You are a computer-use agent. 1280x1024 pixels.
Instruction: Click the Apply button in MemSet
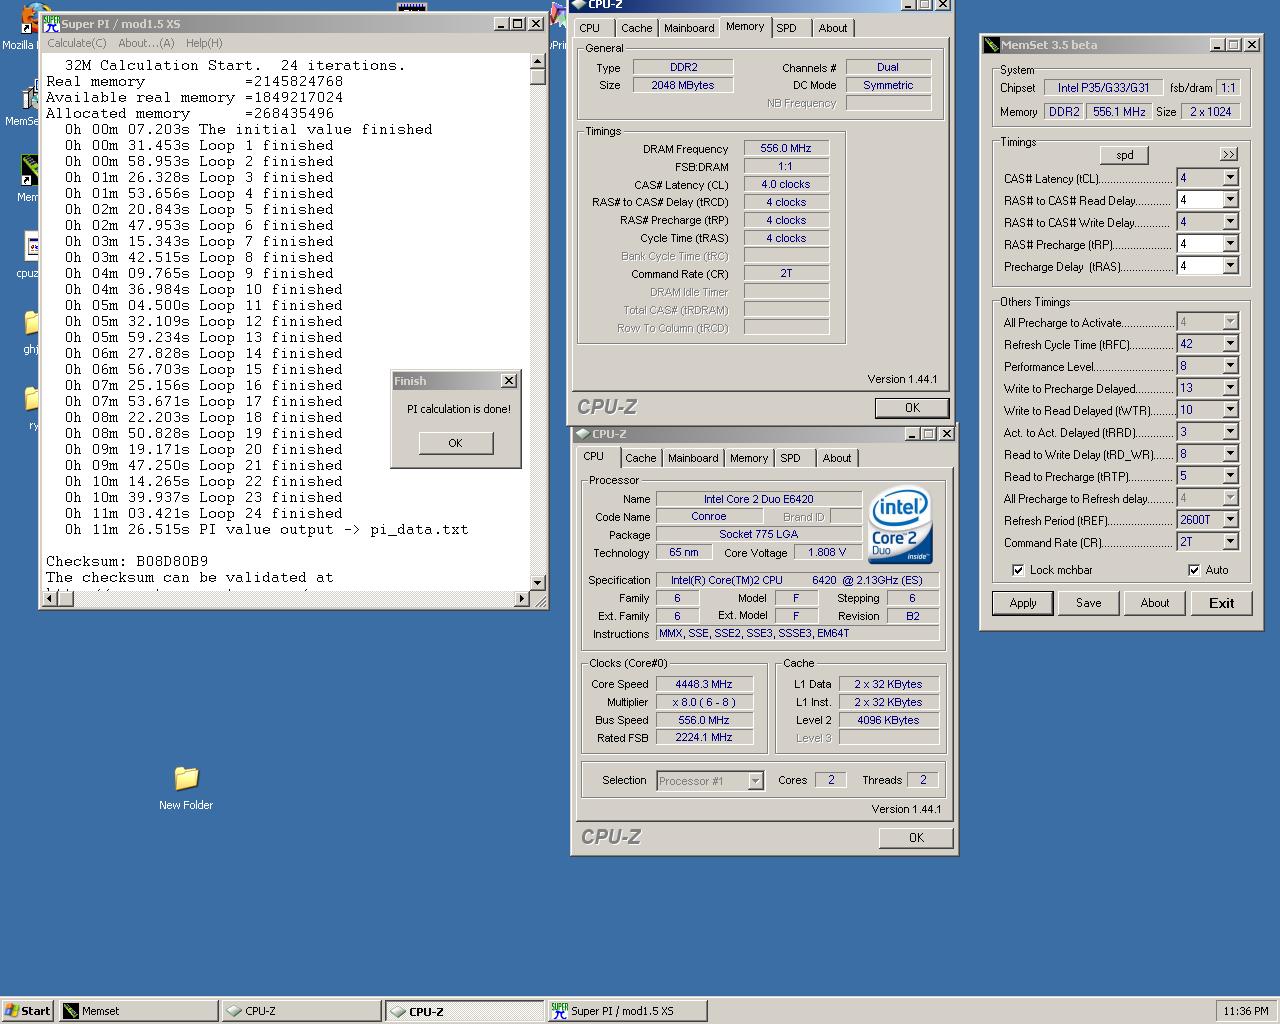point(1023,603)
